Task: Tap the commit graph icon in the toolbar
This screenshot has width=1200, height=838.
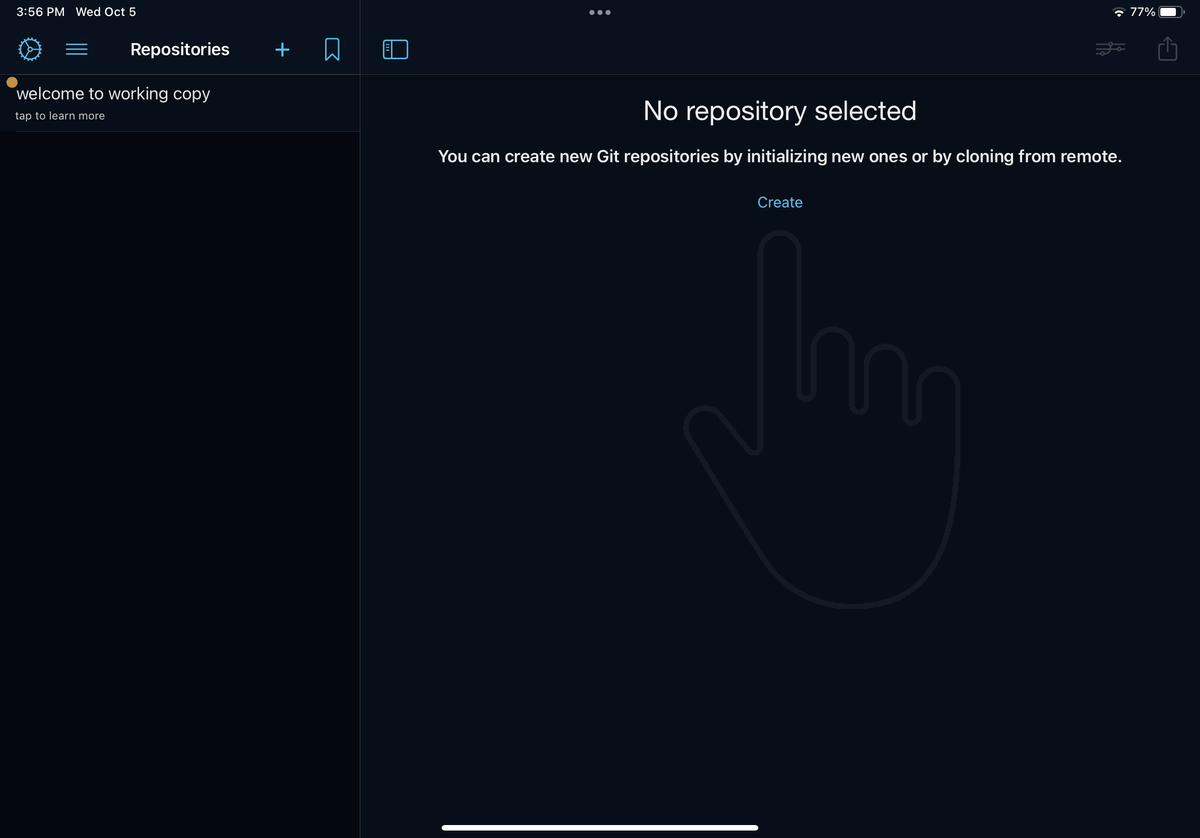Action: tap(1110, 48)
